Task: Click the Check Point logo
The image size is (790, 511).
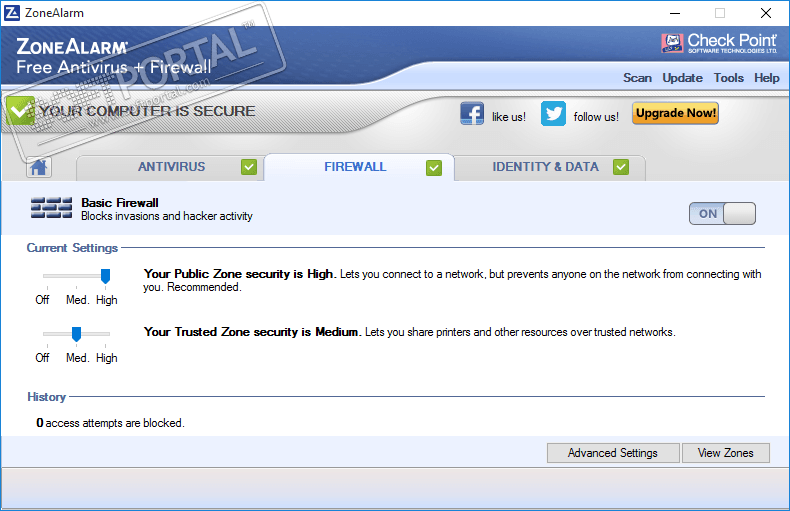Action: click(719, 43)
